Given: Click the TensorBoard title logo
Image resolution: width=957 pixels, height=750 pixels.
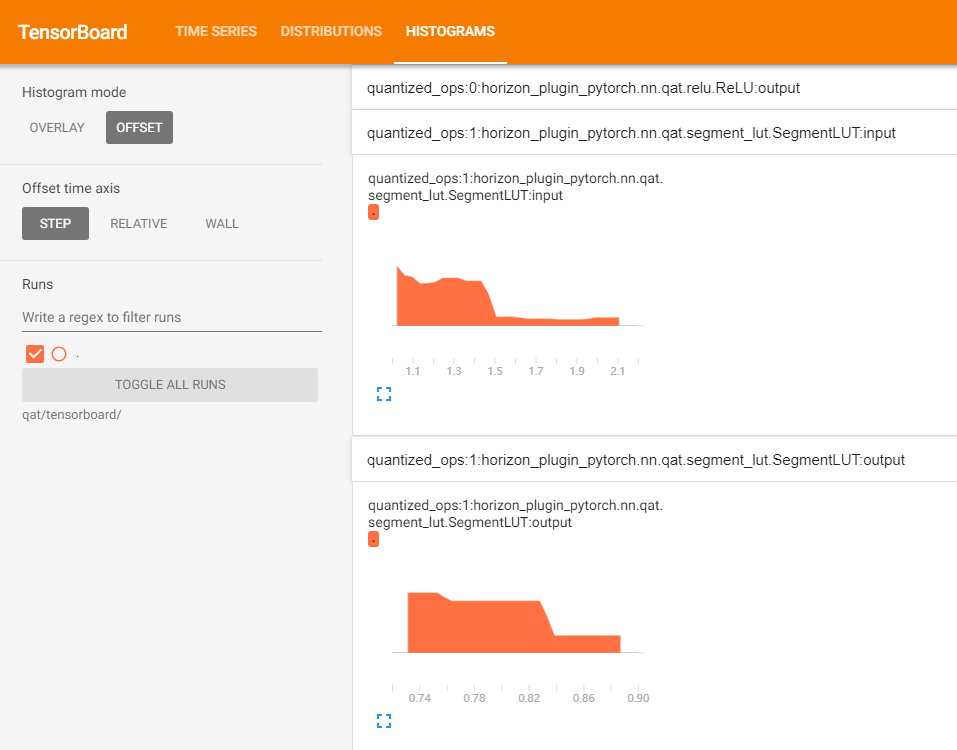Looking at the screenshot, I should coord(73,32).
